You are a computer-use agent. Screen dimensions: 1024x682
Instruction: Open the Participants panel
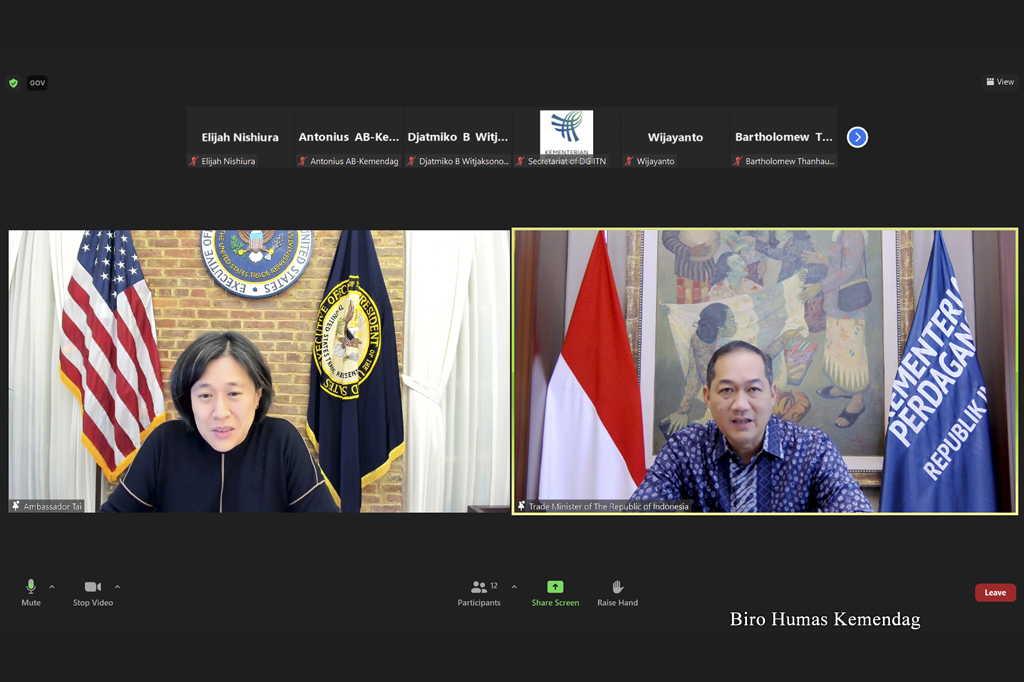(x=480, y=588)
